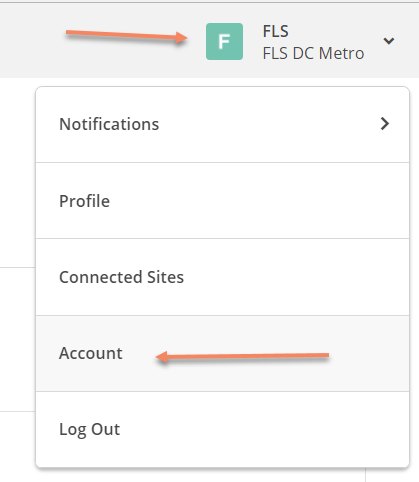Viewport: 419px width, 482px height.
Task: Click the letter F in the teal badge
Action: (224, 42)
